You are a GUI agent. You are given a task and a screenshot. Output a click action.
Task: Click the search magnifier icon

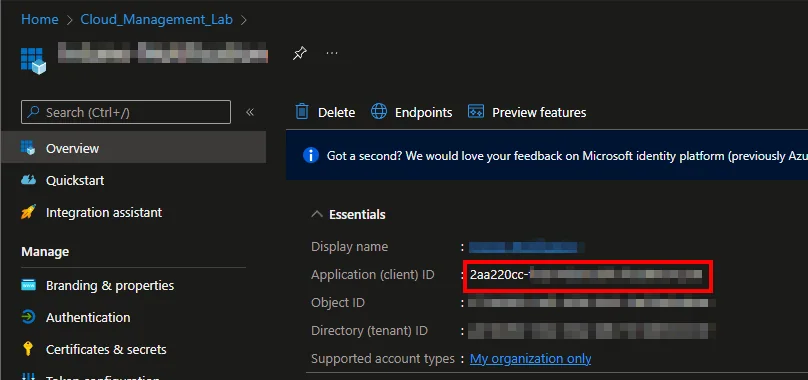click(33, 112)
